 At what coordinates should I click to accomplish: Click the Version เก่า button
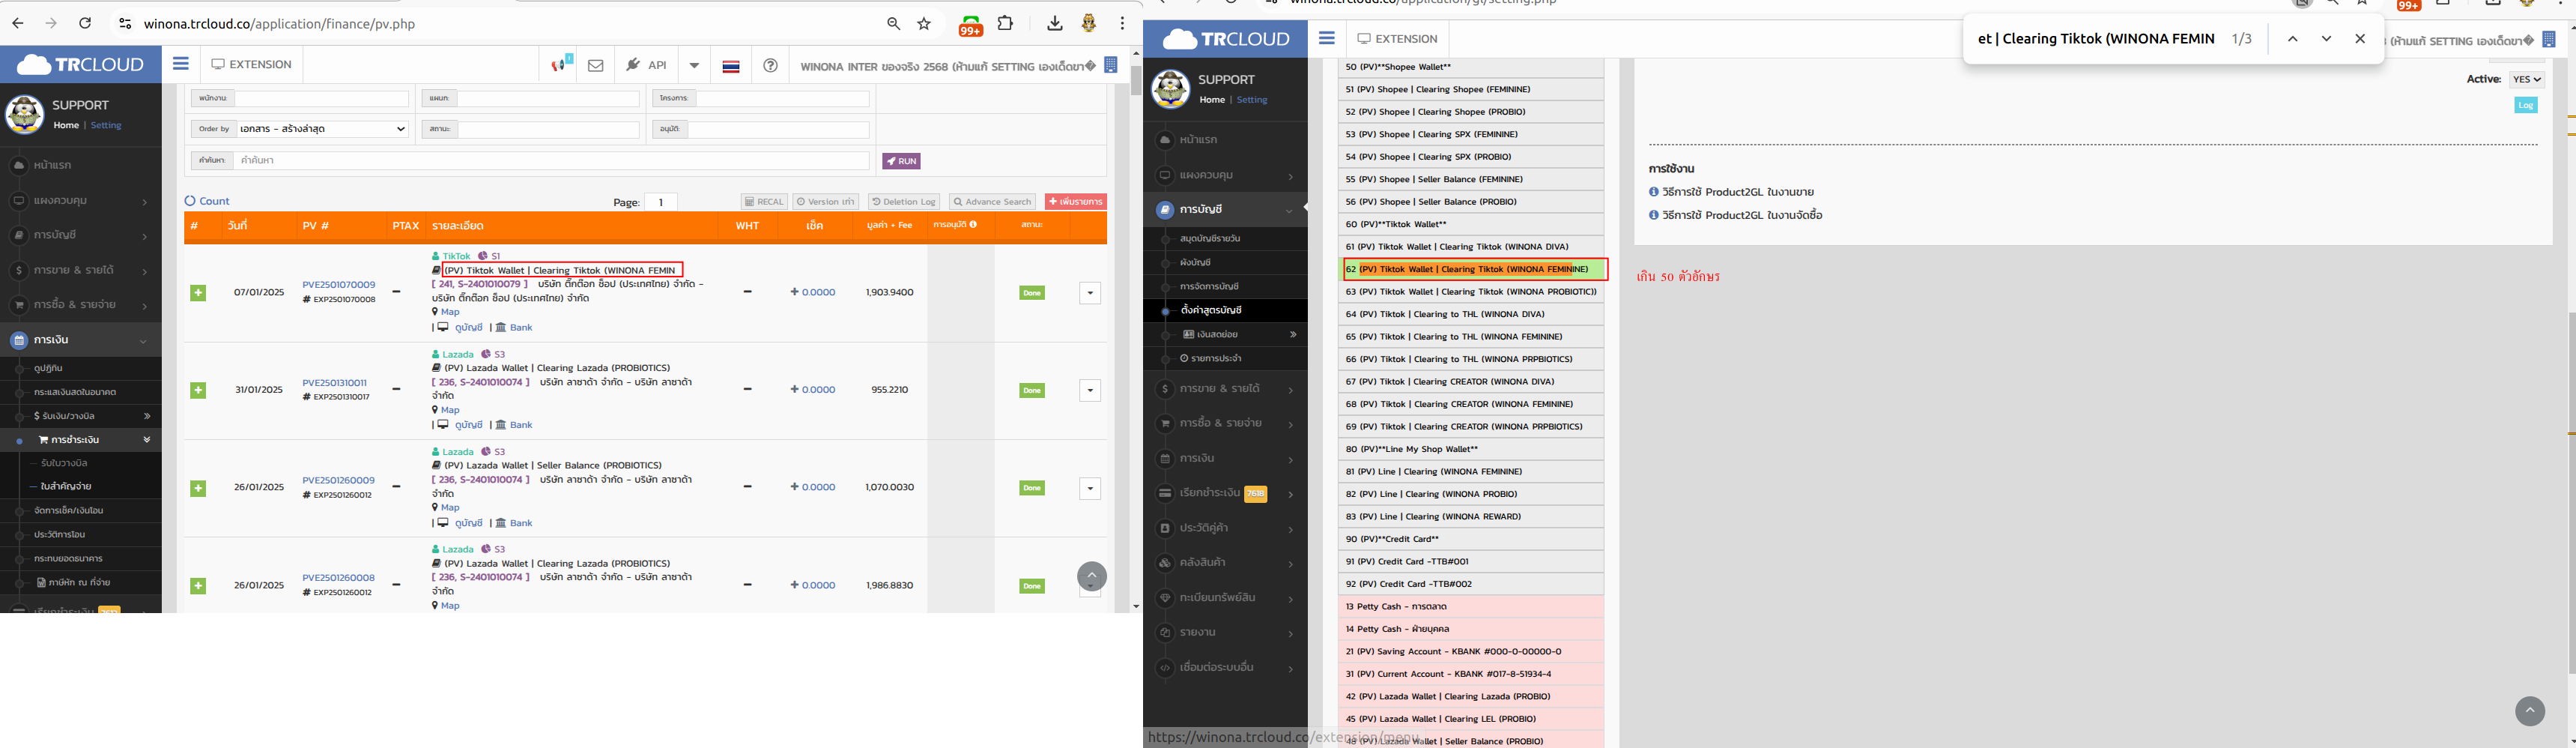(x=826, y=202)
